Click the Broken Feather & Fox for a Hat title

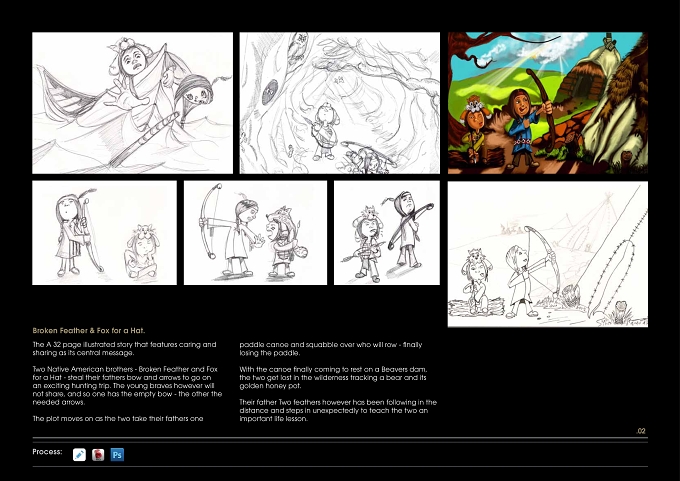click(88, 330)
